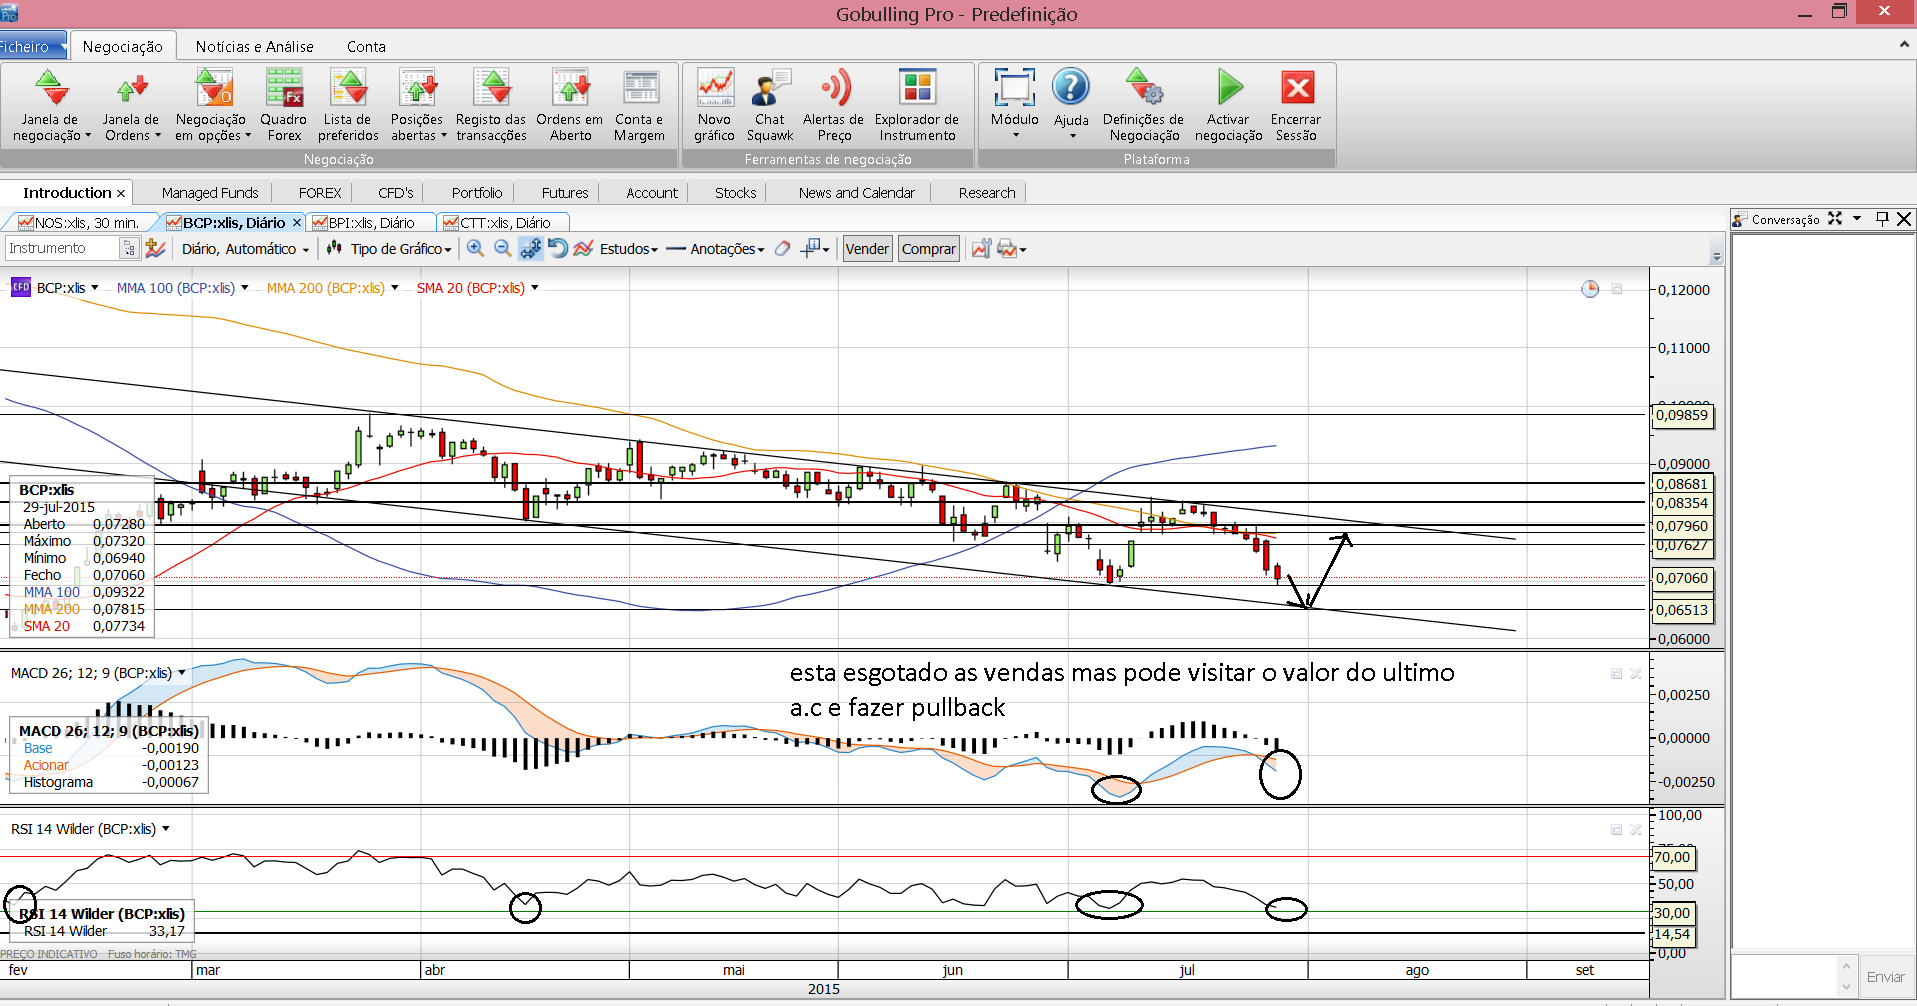Show Ordens em Aberto

click(570, 105)
